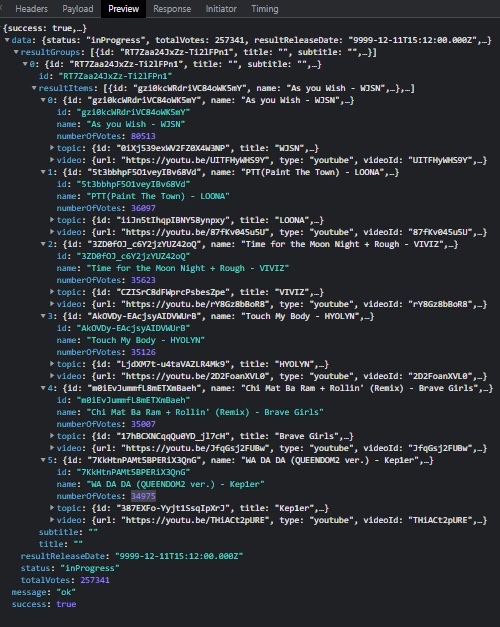Expand the HYOLYN topic object
The image size is (500, 627).
(x=52, y=364)
